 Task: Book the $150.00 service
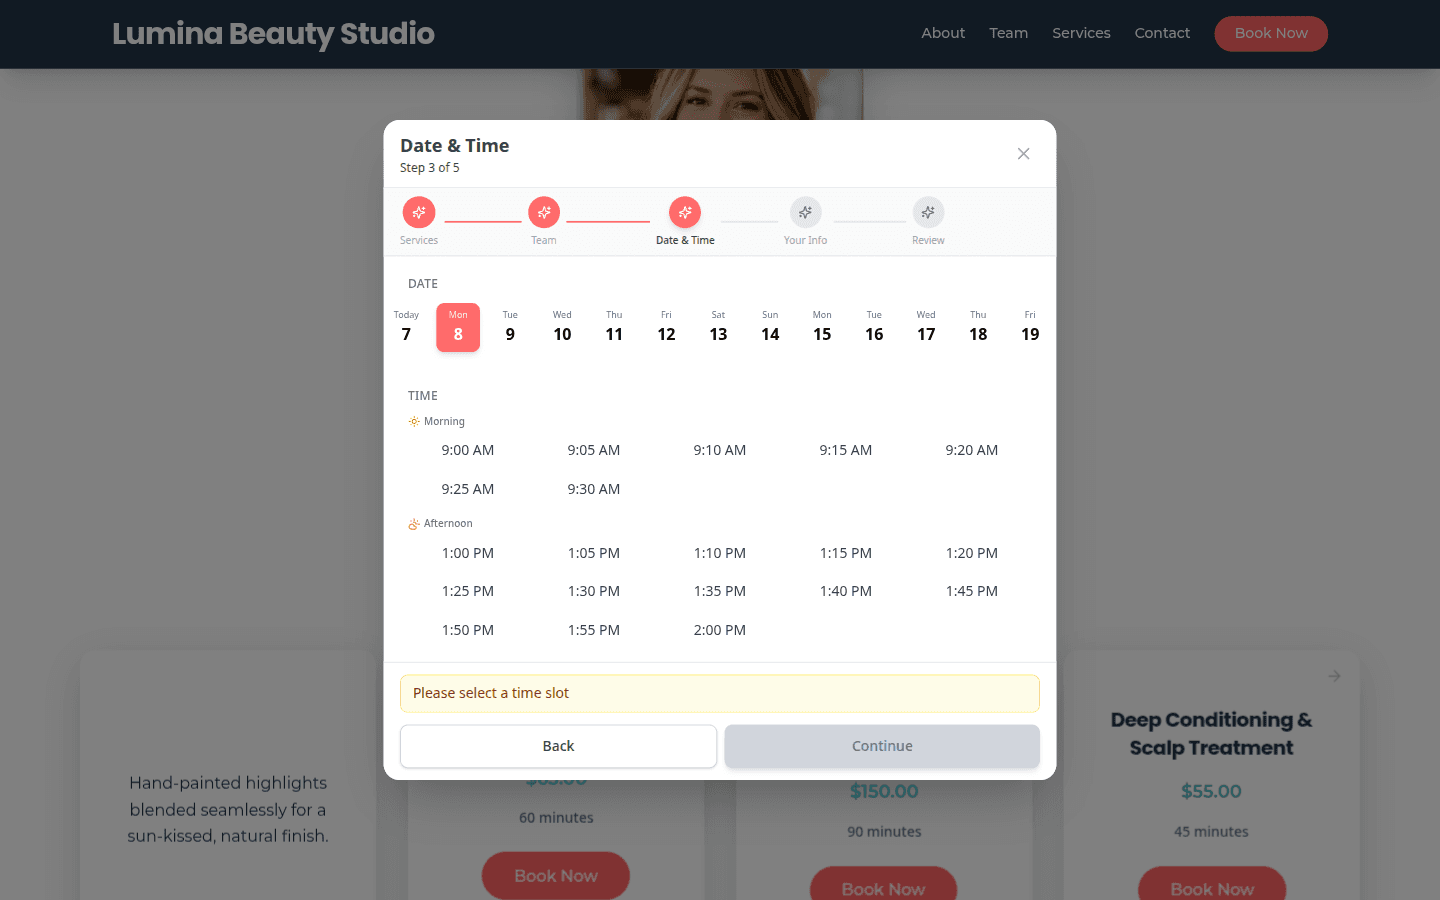click(x=883, y=884)
